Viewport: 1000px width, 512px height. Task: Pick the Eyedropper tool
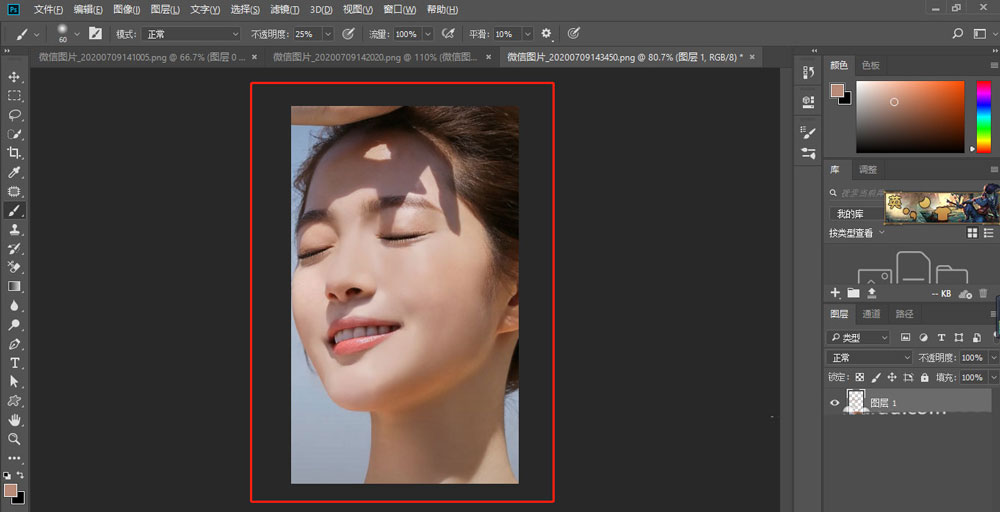coord(14,172)
